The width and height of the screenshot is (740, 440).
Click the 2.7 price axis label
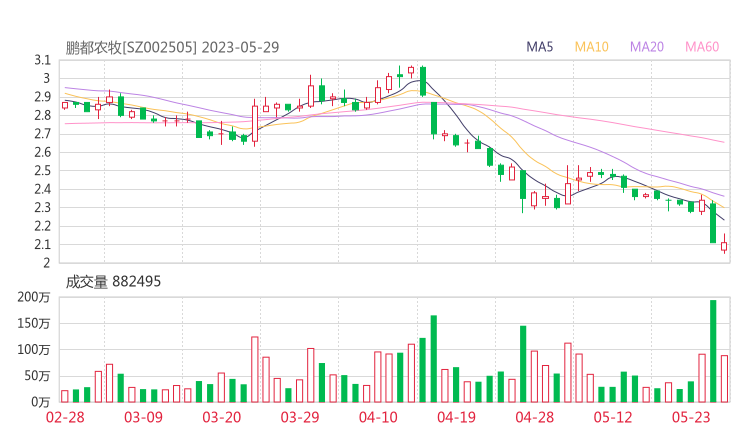click(x=42, y=134)
